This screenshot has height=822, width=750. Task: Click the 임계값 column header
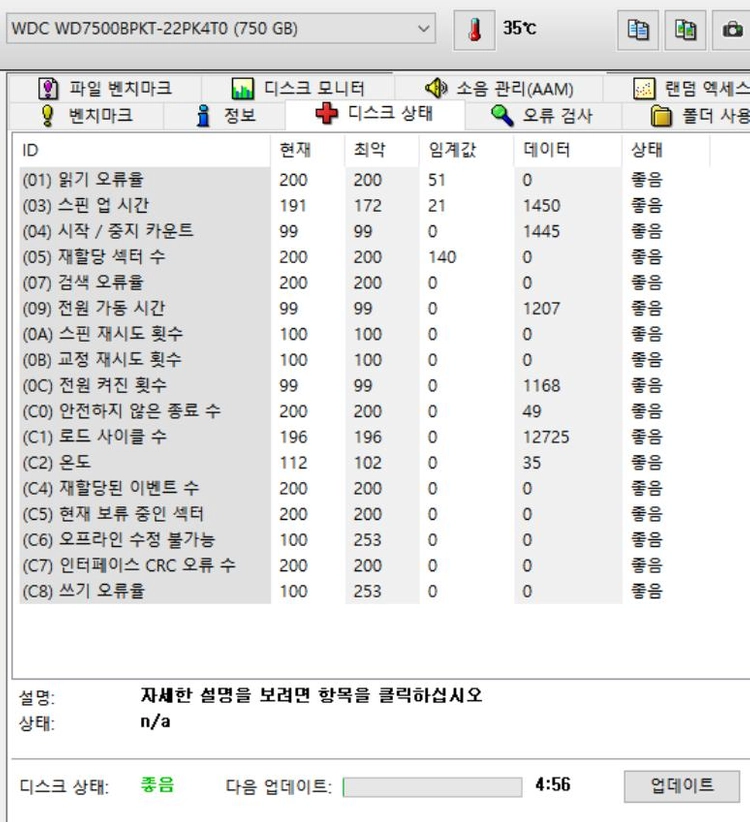(x=466, y=150)
